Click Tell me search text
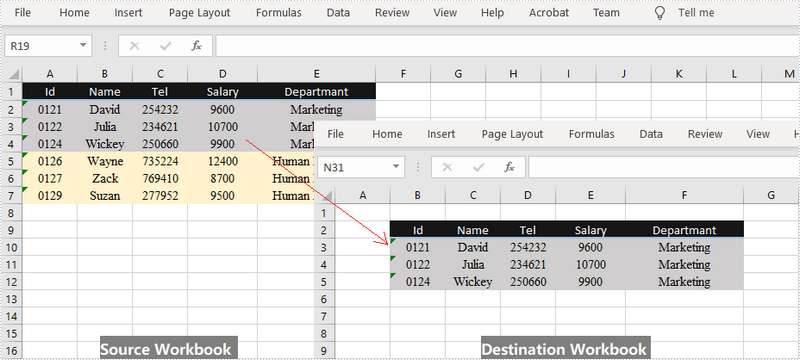 (x=696, y=13)
